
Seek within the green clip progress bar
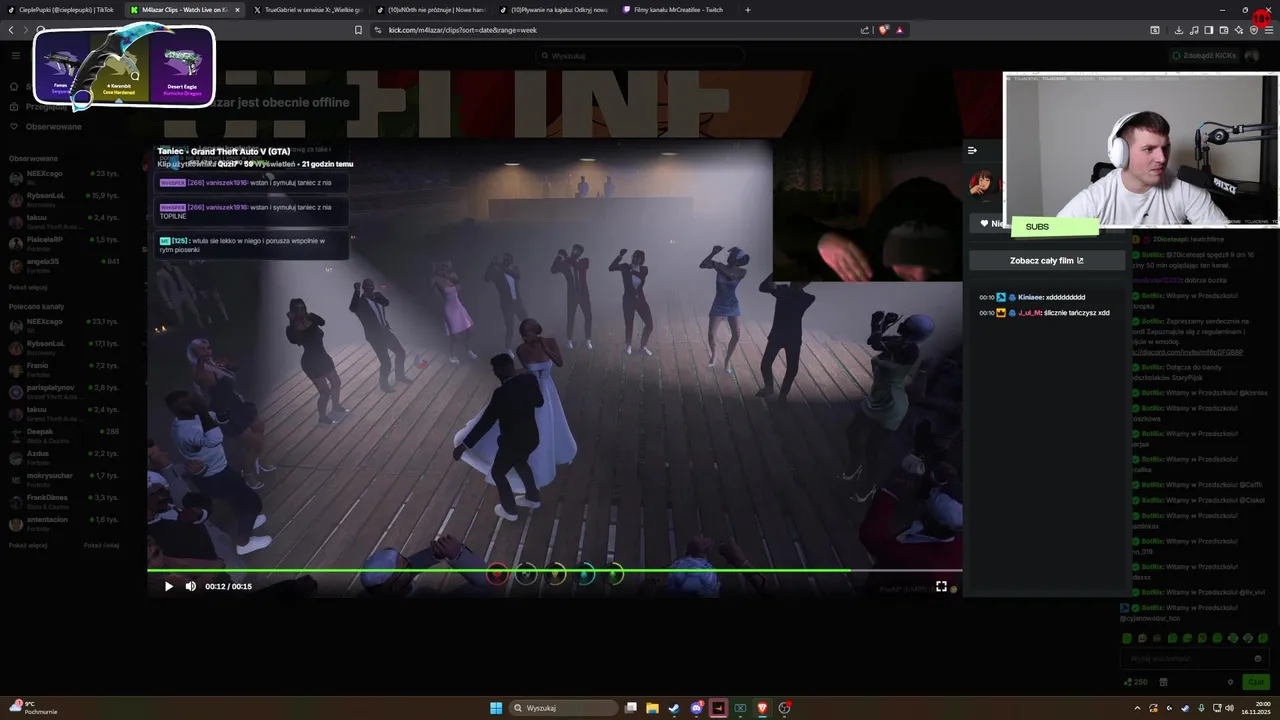tap(554, 571)
